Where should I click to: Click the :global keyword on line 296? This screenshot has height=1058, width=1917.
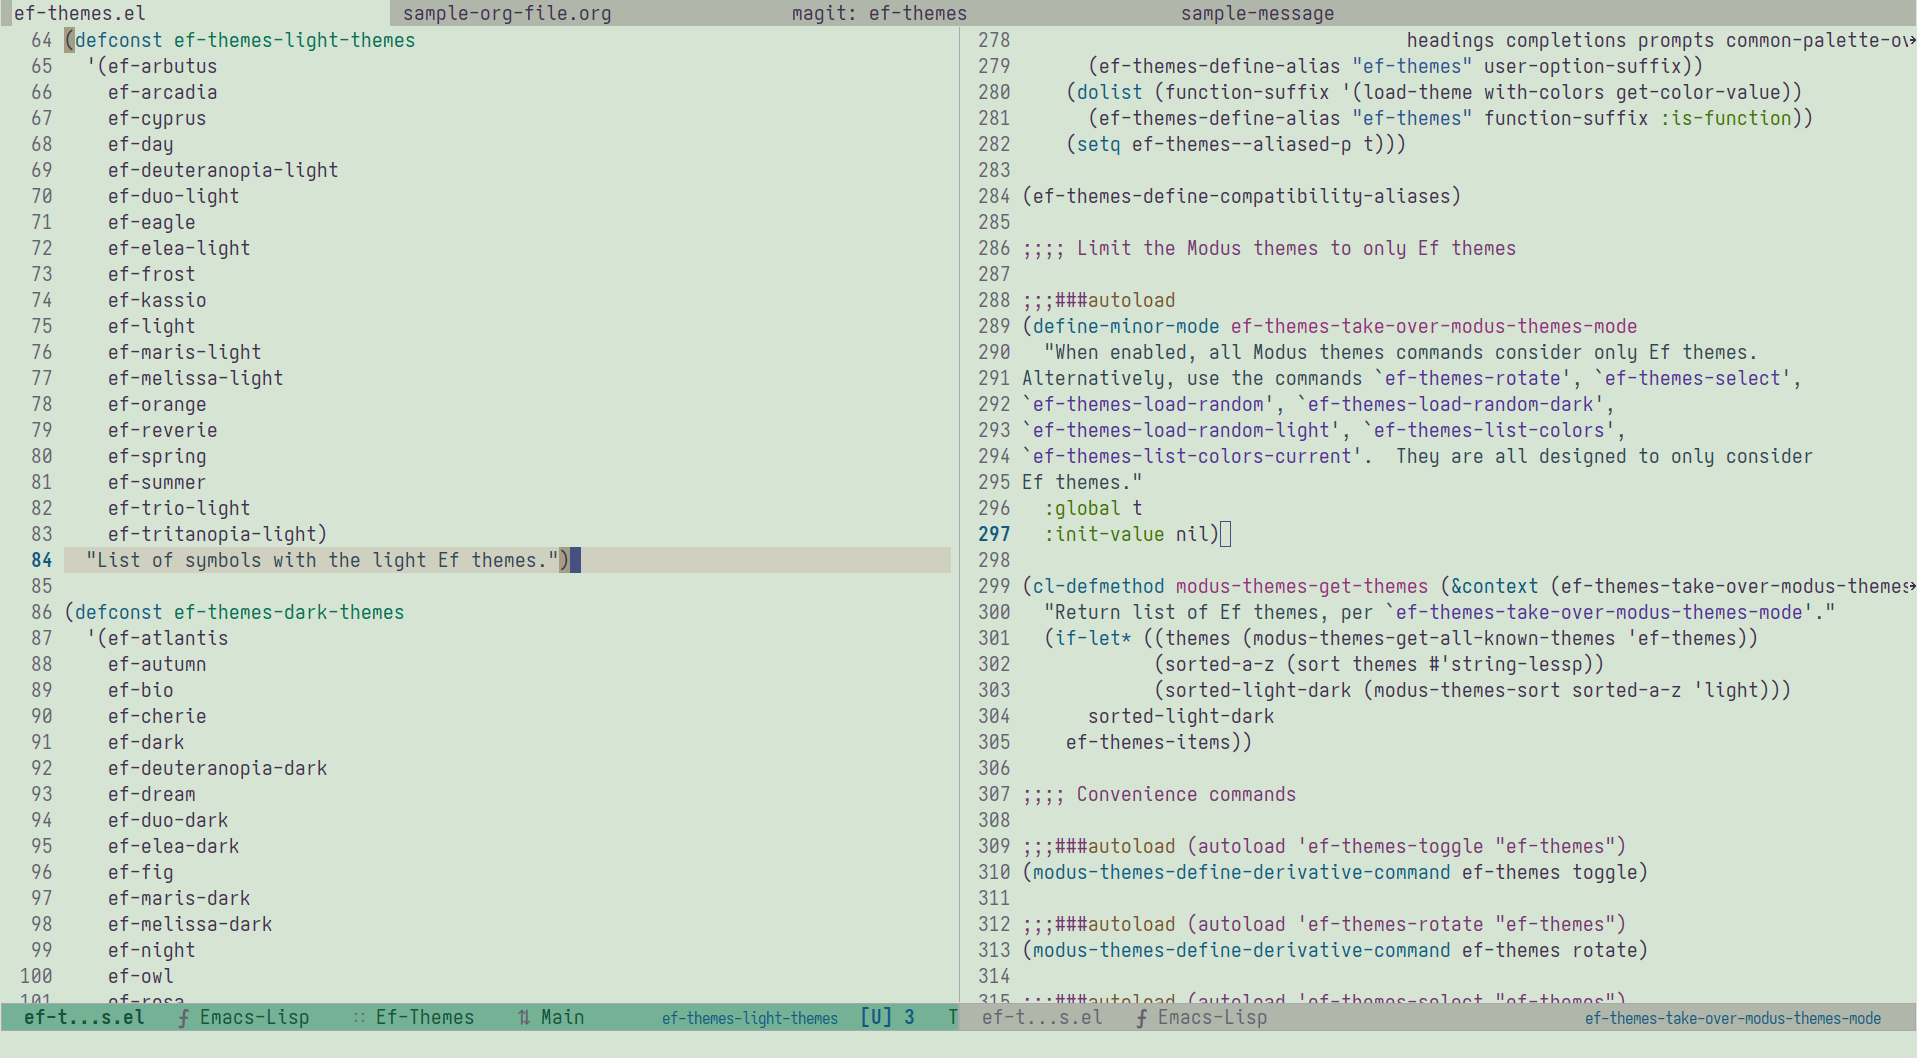pos(1082,508)
